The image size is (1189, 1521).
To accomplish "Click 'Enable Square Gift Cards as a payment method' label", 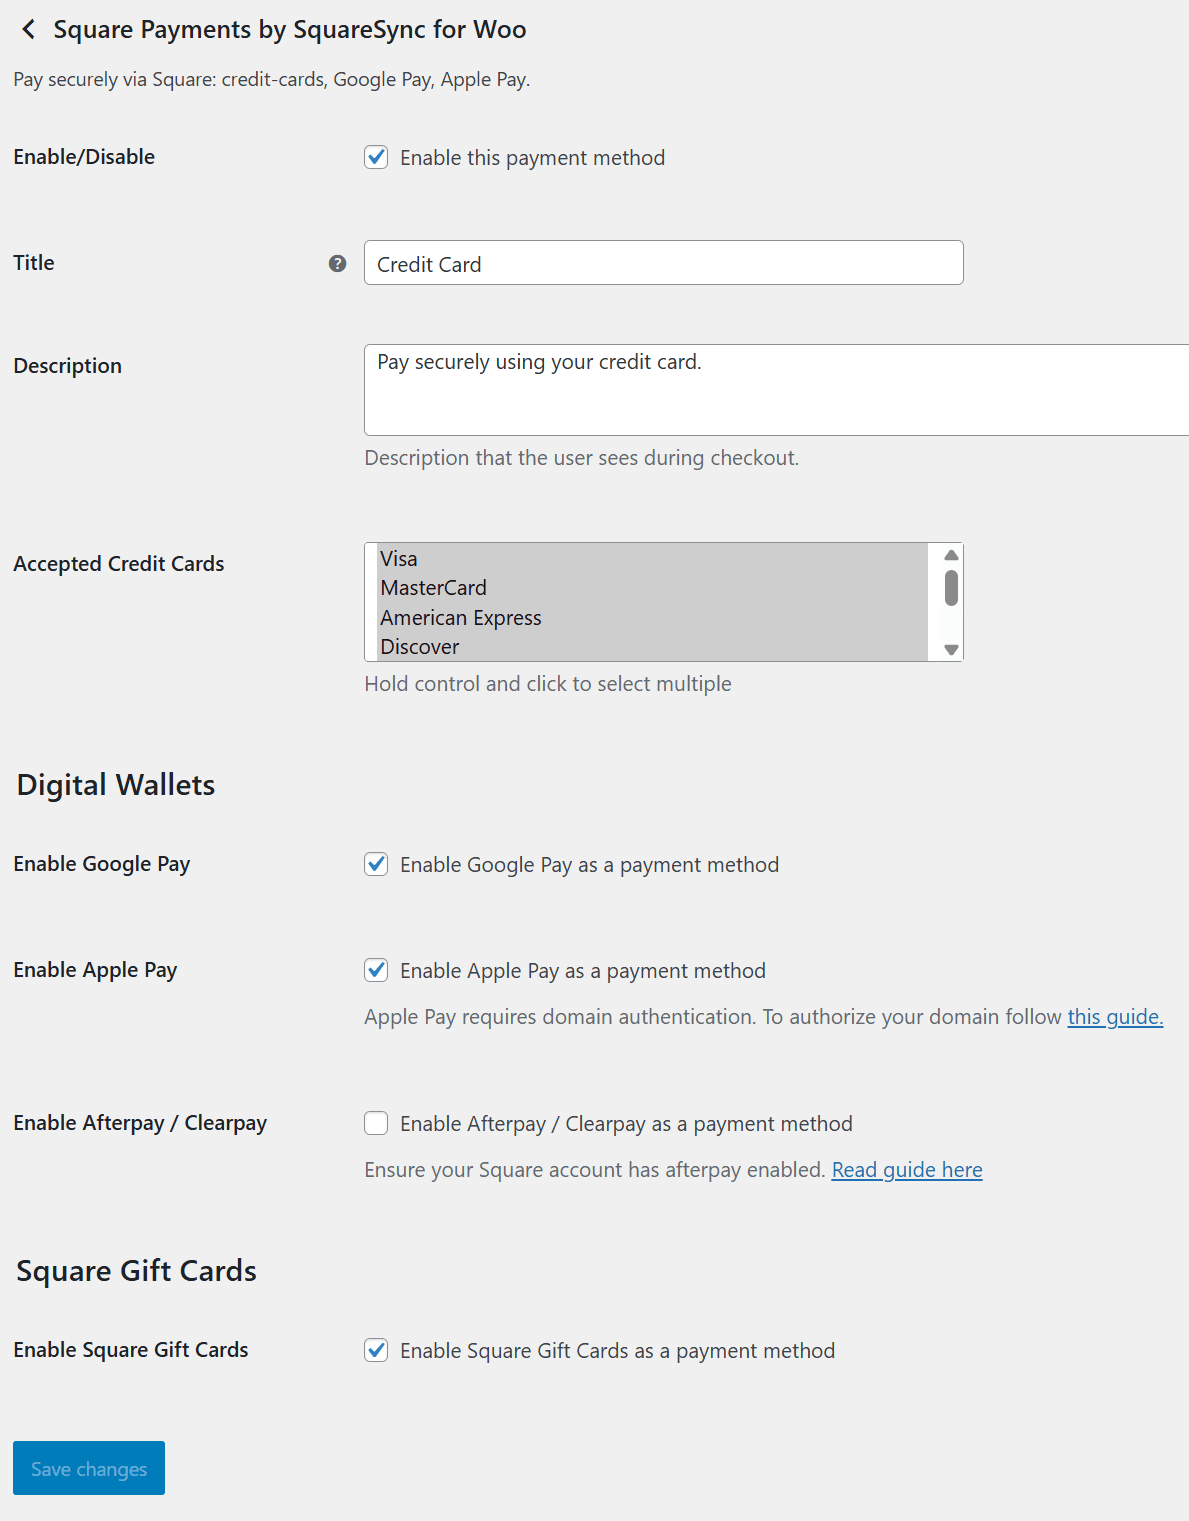I will (x=617, y=1351).
